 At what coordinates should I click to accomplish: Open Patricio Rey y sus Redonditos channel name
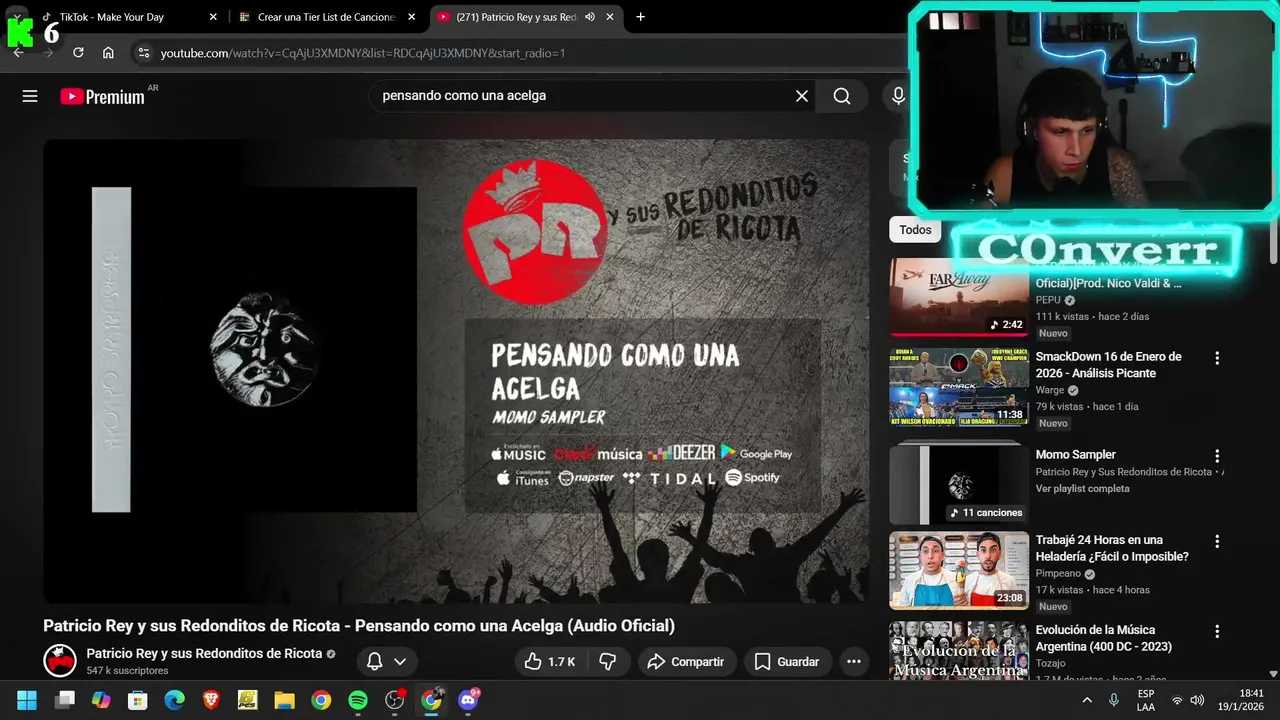tap(204, 653)
